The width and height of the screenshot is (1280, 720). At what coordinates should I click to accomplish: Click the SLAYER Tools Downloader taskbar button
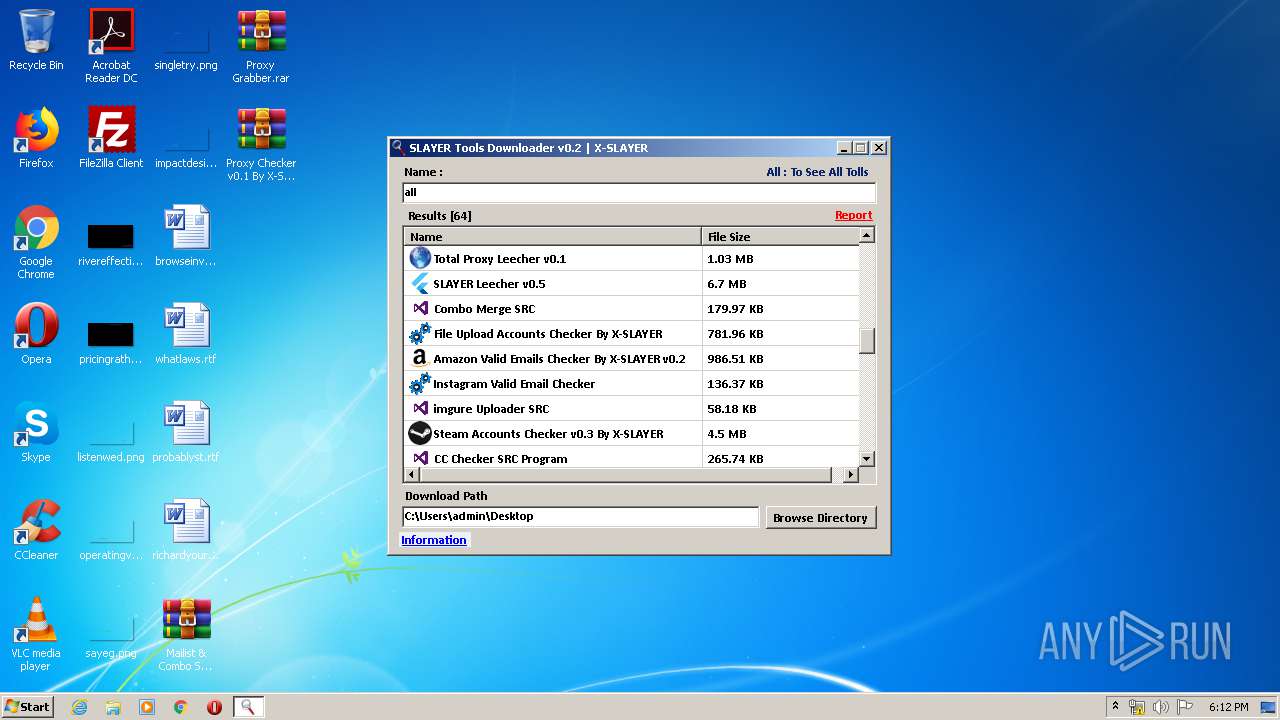click(x=248, y=707)
